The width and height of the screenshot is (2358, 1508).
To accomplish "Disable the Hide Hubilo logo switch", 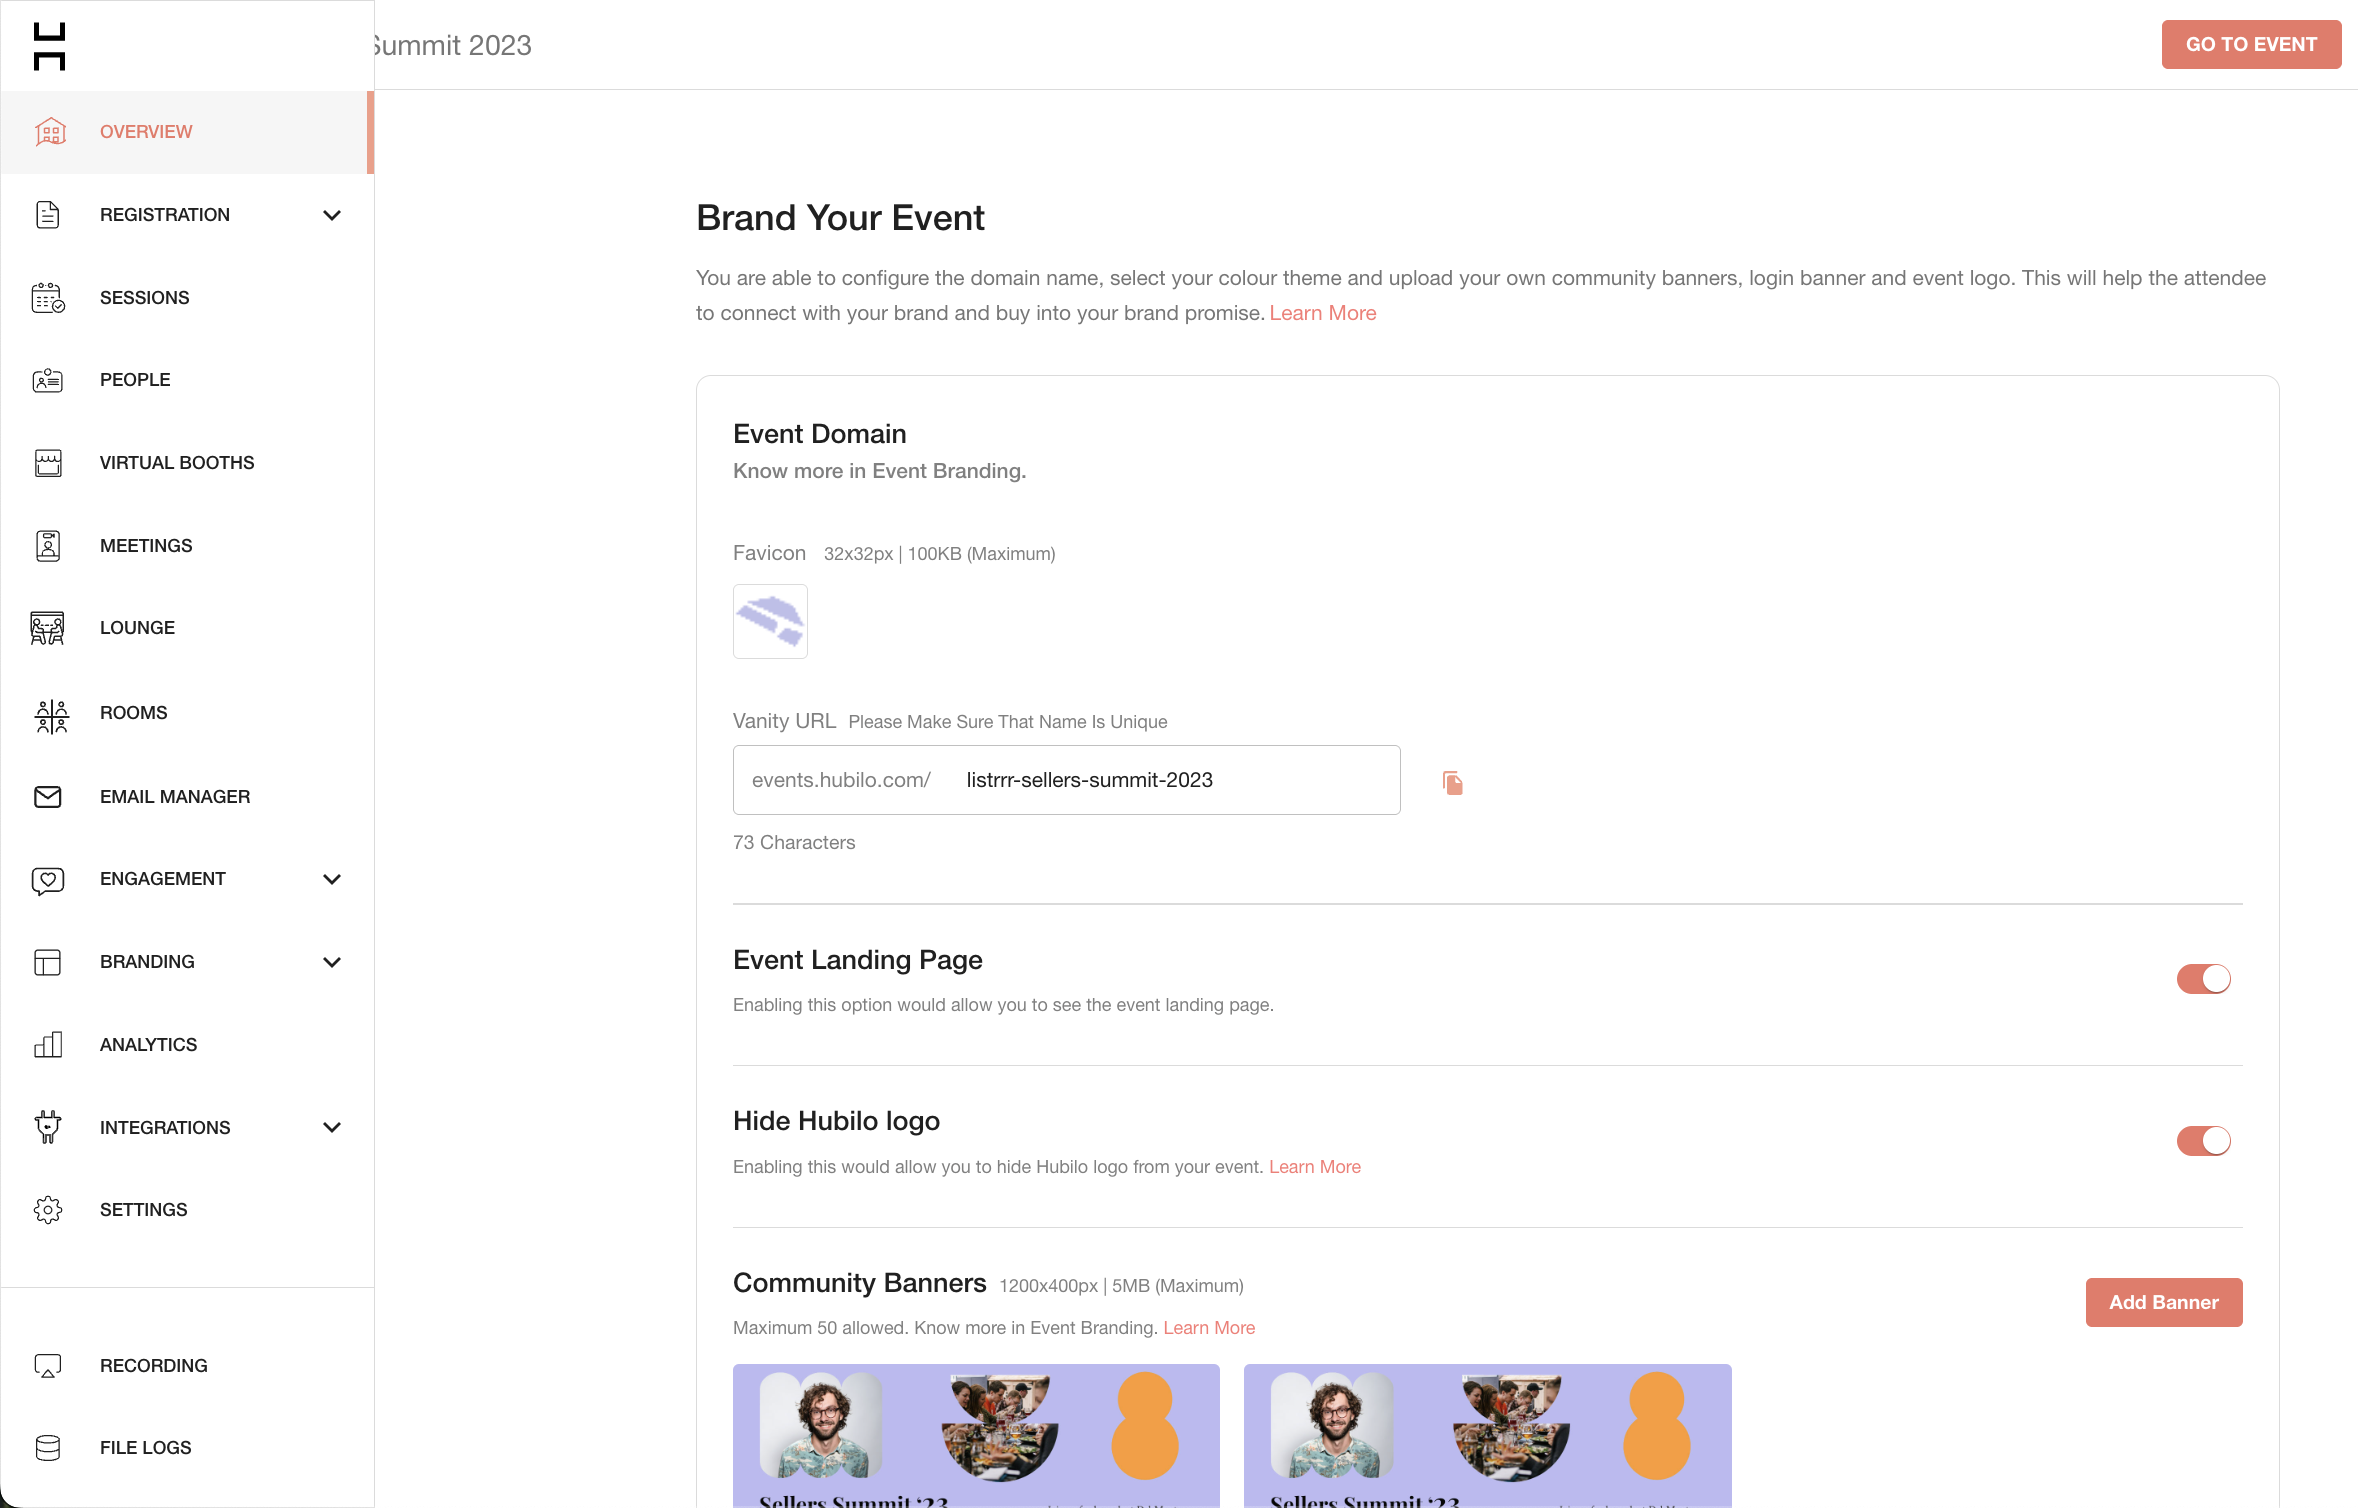I will tap(2203, 1141).
